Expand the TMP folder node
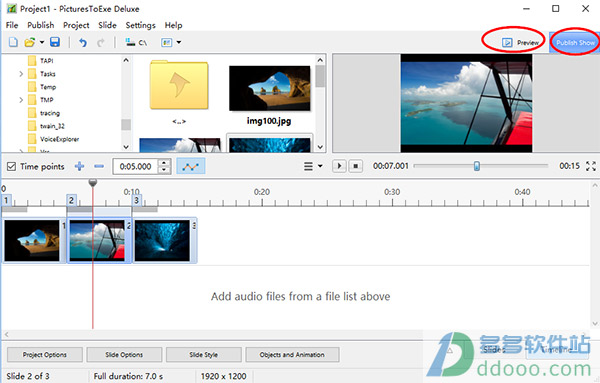 coord(21,100)
